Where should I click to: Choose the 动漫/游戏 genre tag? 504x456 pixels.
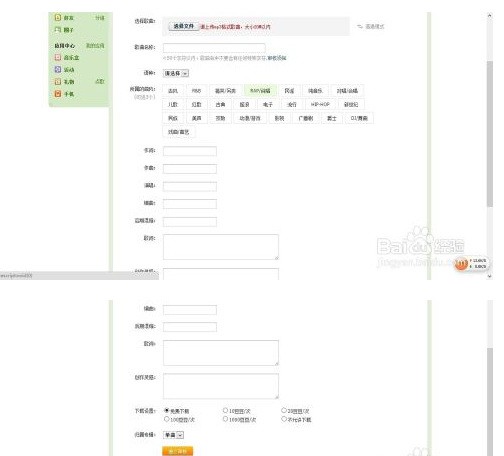(250, 118)
